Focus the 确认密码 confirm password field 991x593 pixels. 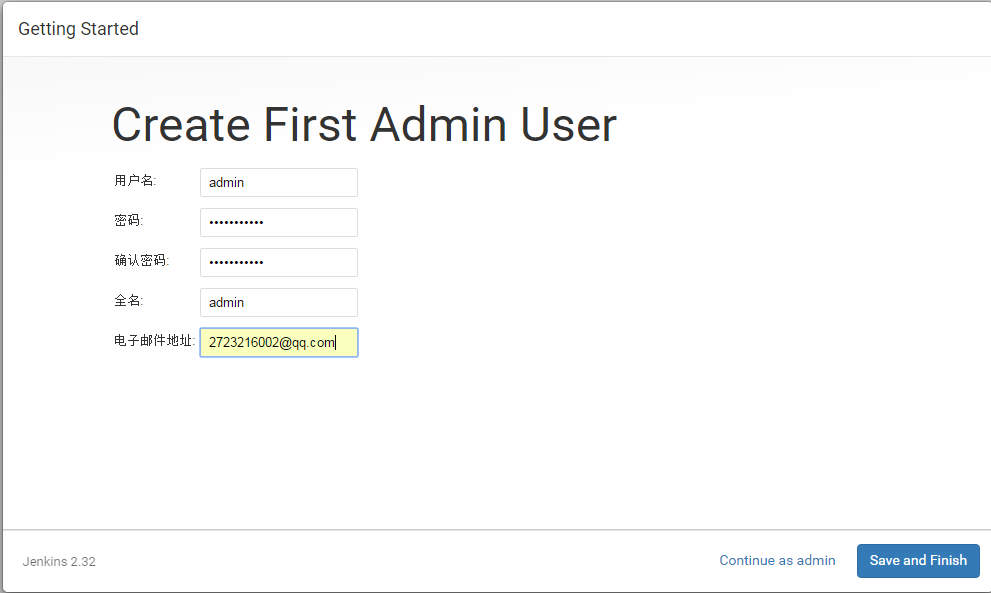[278, 262]
